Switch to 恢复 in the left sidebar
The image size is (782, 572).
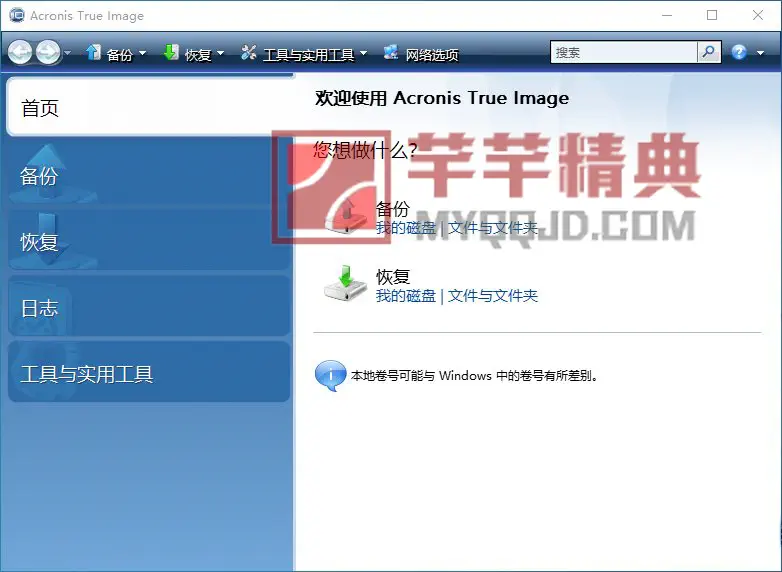tap(148, 242)
